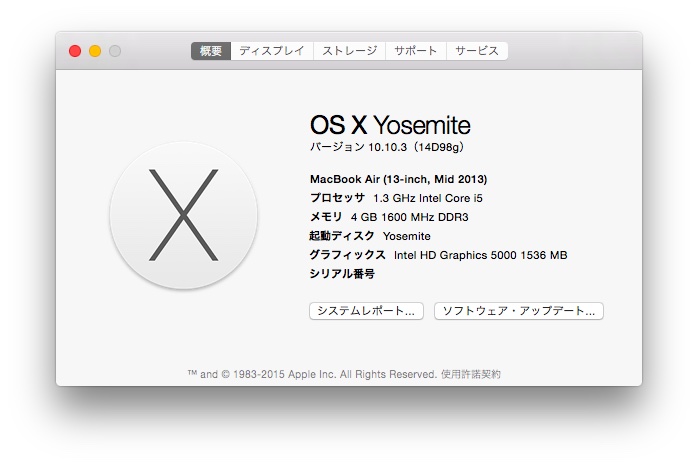Click the メモリ label
698x466 pixels.
pos(326,217)
